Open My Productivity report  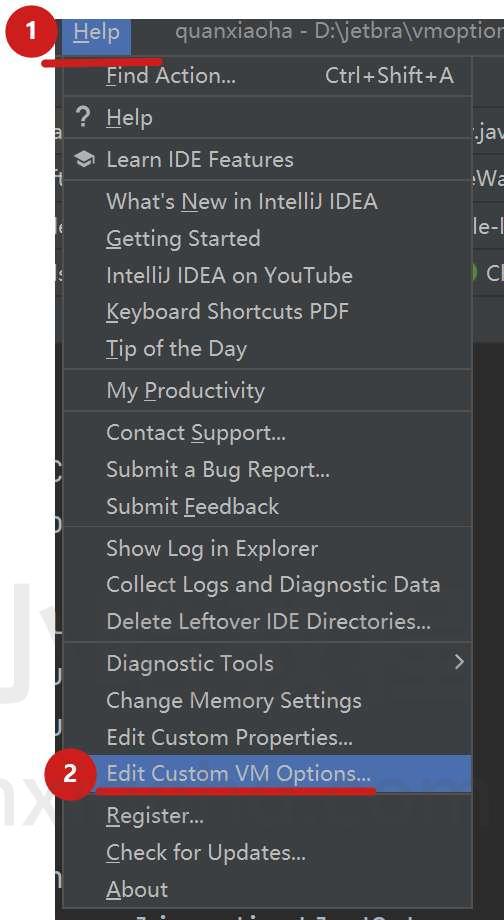[267, 390]
